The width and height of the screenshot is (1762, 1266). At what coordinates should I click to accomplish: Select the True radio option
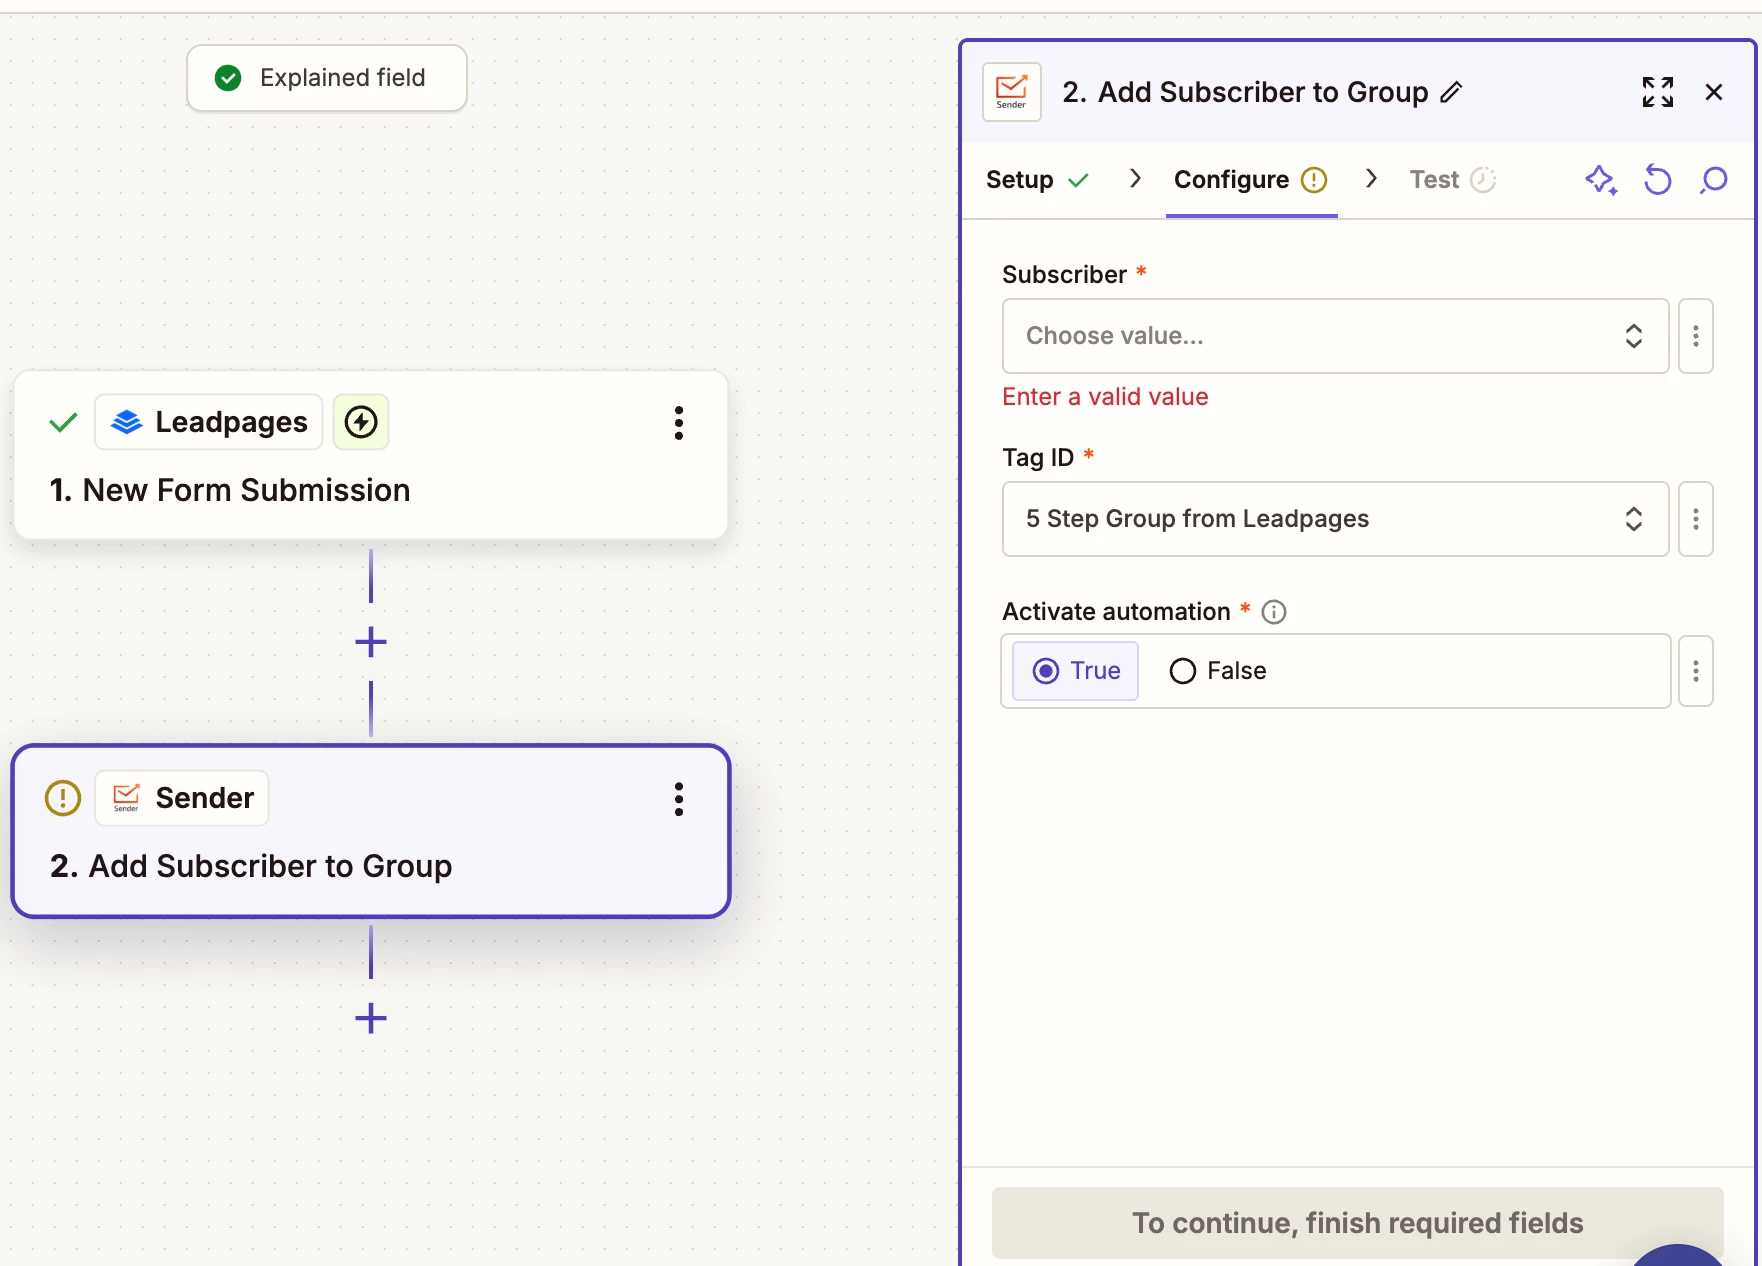pyautogui.click(x=1046, y=671)
